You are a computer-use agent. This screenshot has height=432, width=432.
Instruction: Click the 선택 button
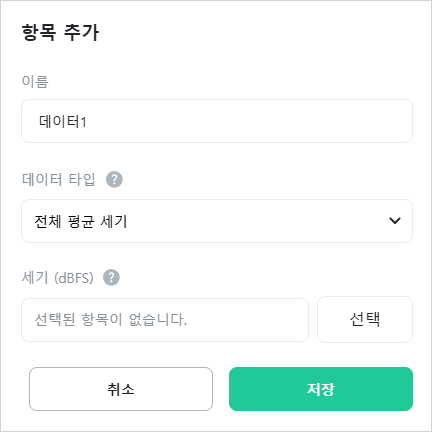tap(365, 319)
